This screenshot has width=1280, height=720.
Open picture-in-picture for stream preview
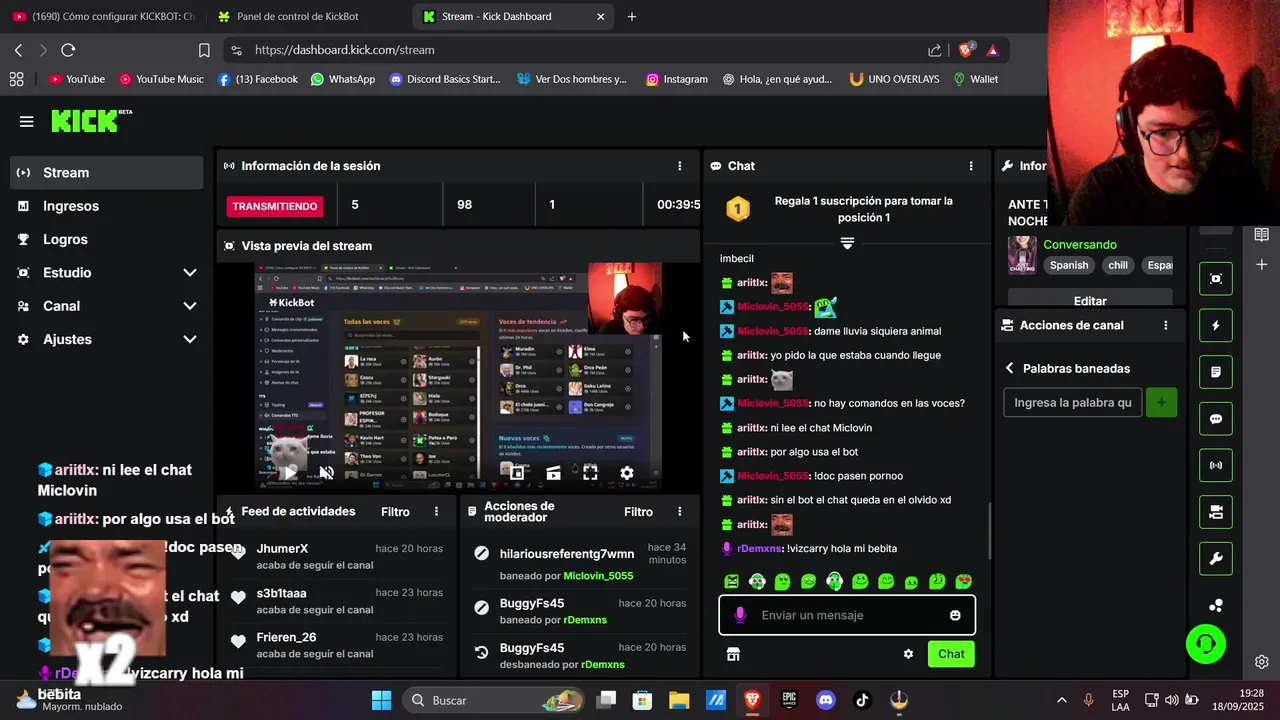517,473
